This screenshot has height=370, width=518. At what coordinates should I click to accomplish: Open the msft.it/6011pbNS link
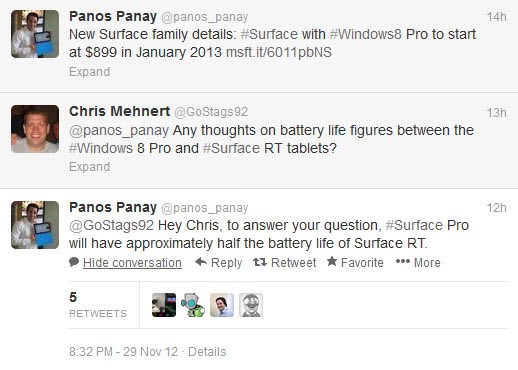click(279, 52)
